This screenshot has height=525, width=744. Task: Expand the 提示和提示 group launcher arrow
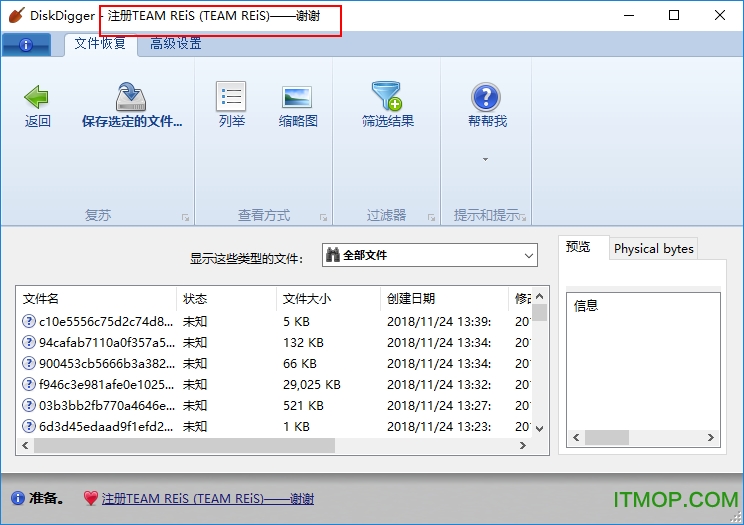523,217
